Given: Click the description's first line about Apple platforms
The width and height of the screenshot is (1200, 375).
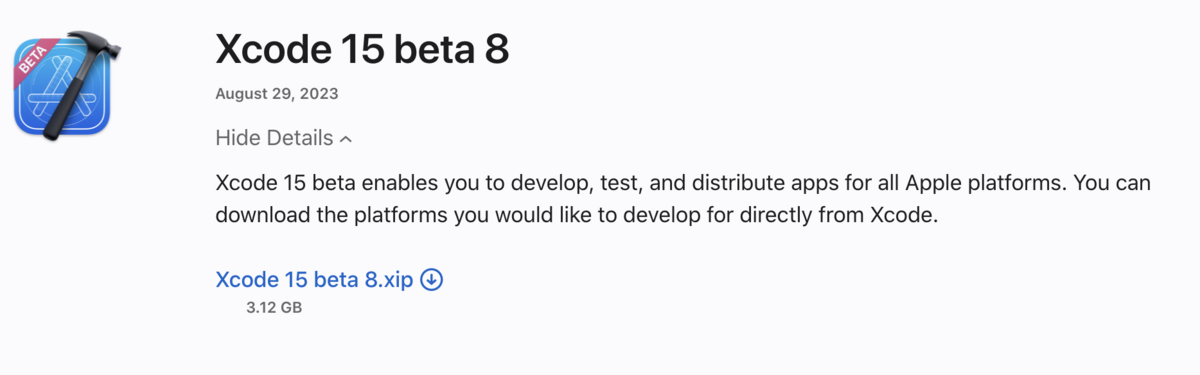Looking at the screenshot, I should 684,185.
